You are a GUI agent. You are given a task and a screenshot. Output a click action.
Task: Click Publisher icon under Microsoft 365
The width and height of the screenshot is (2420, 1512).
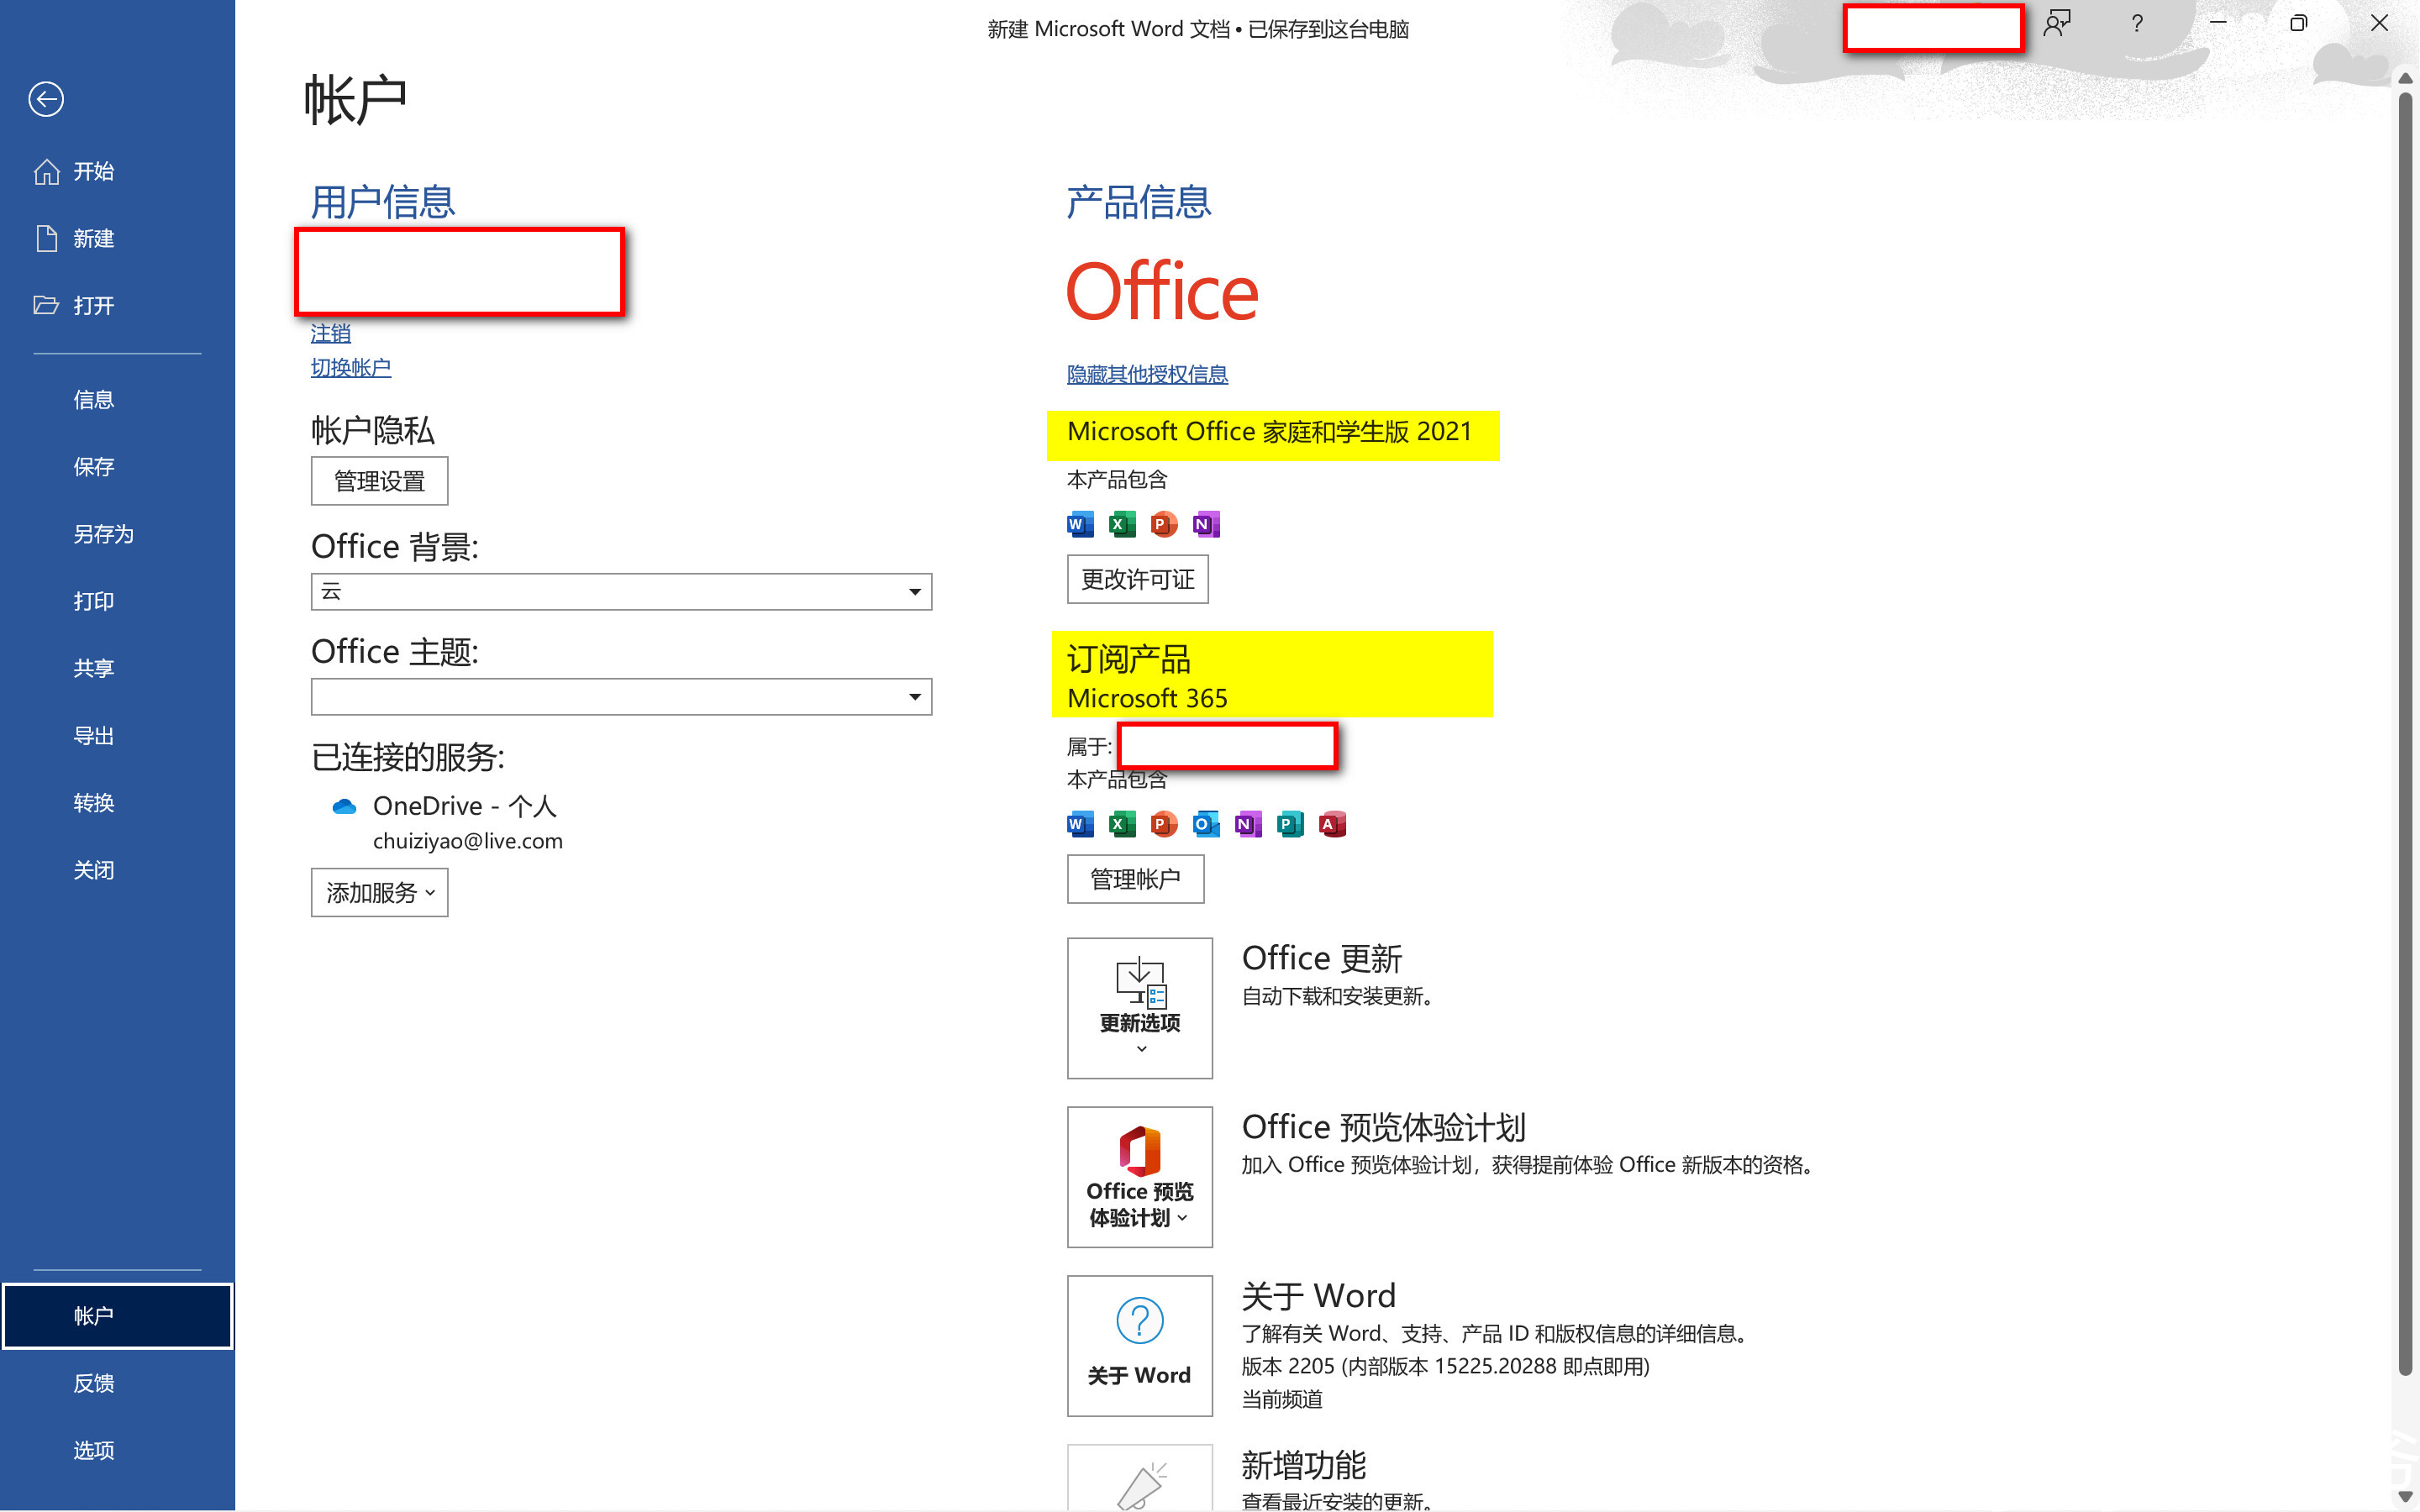pyautogui.click(x=1290, y=824)
